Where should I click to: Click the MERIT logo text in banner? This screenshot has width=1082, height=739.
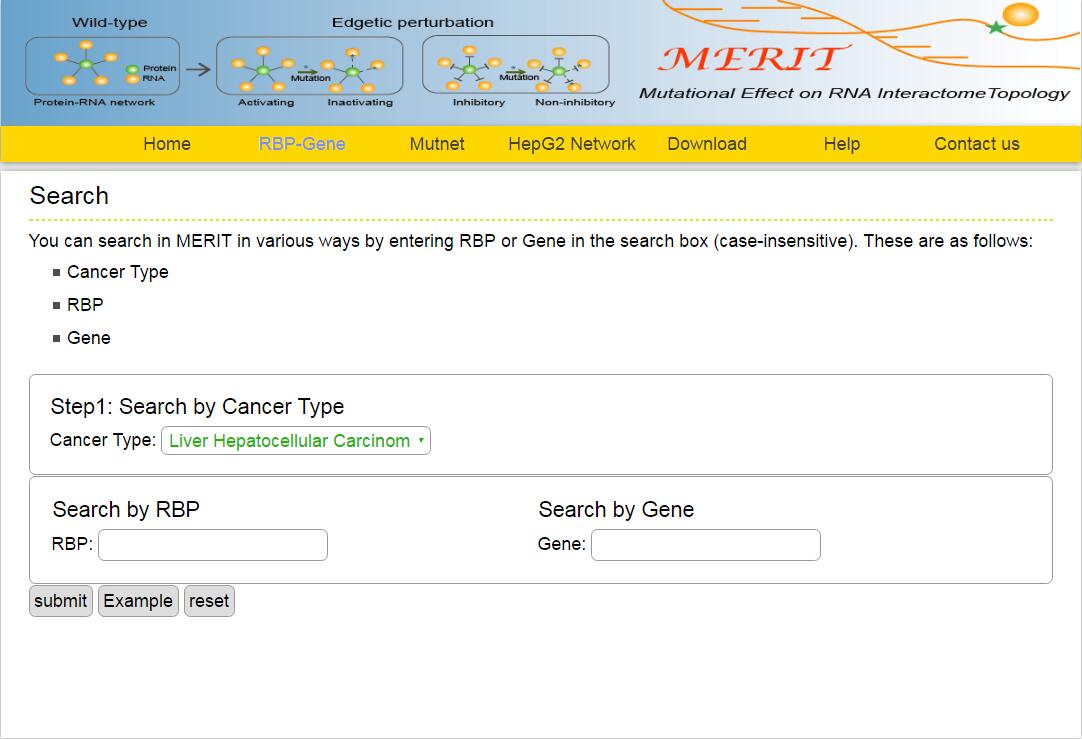tap(752, 59)
